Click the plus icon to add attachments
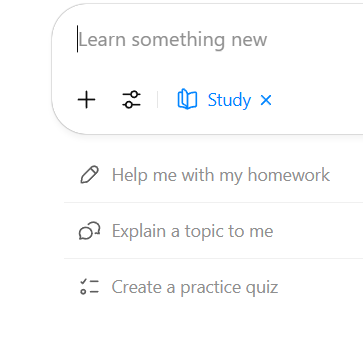The width and height of the screenshot is (363, 361). (87, 100)
